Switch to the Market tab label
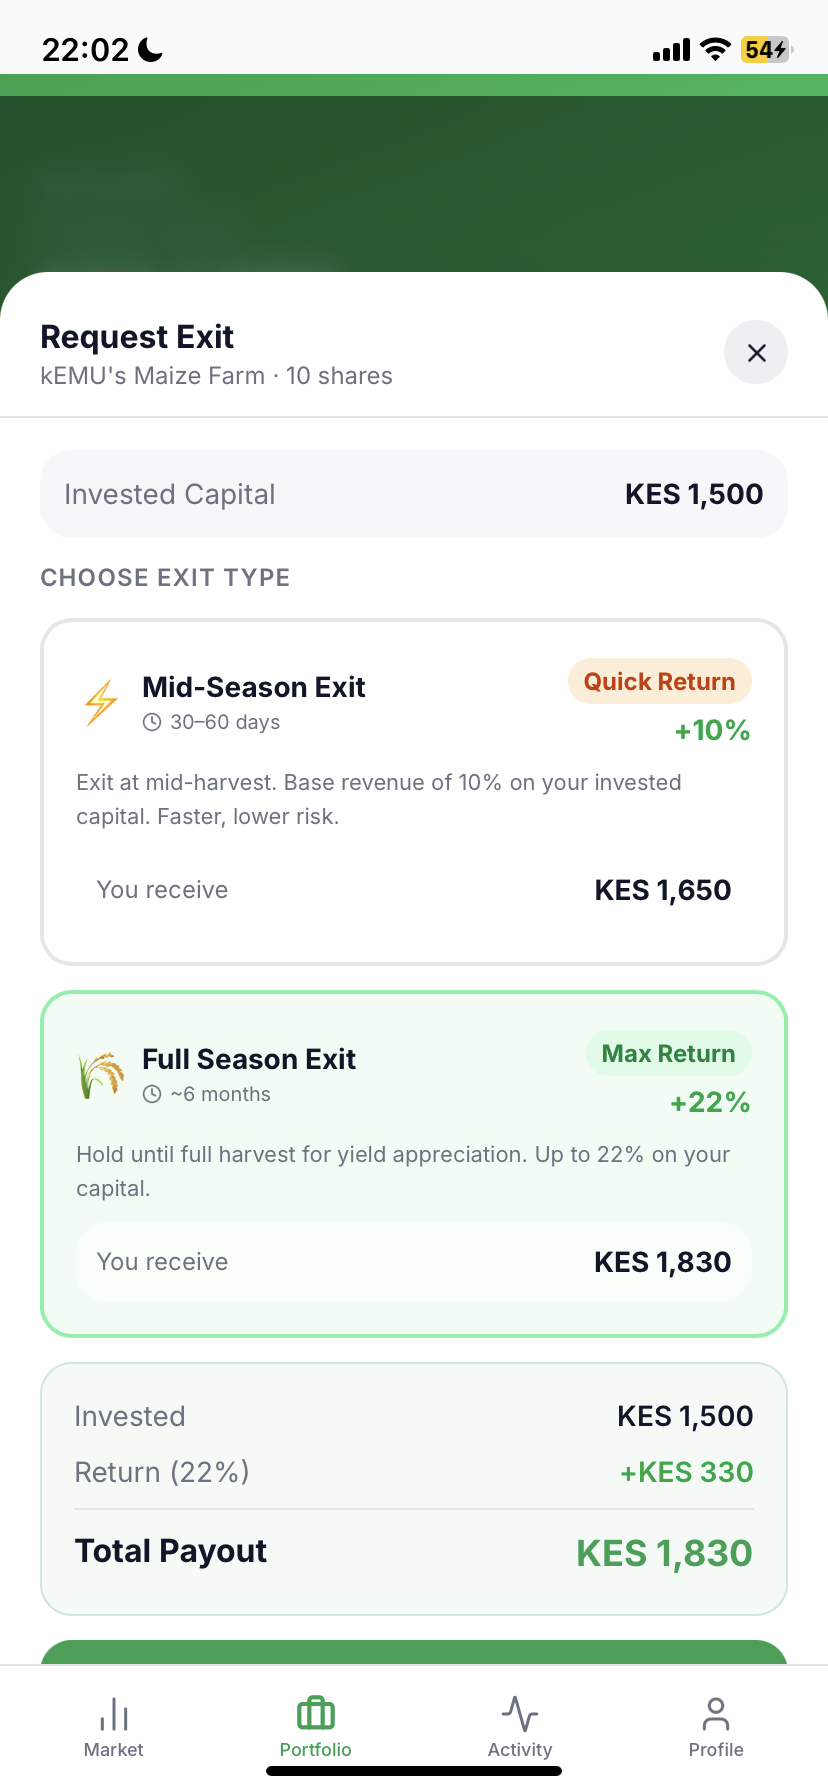 point(114,1749)
